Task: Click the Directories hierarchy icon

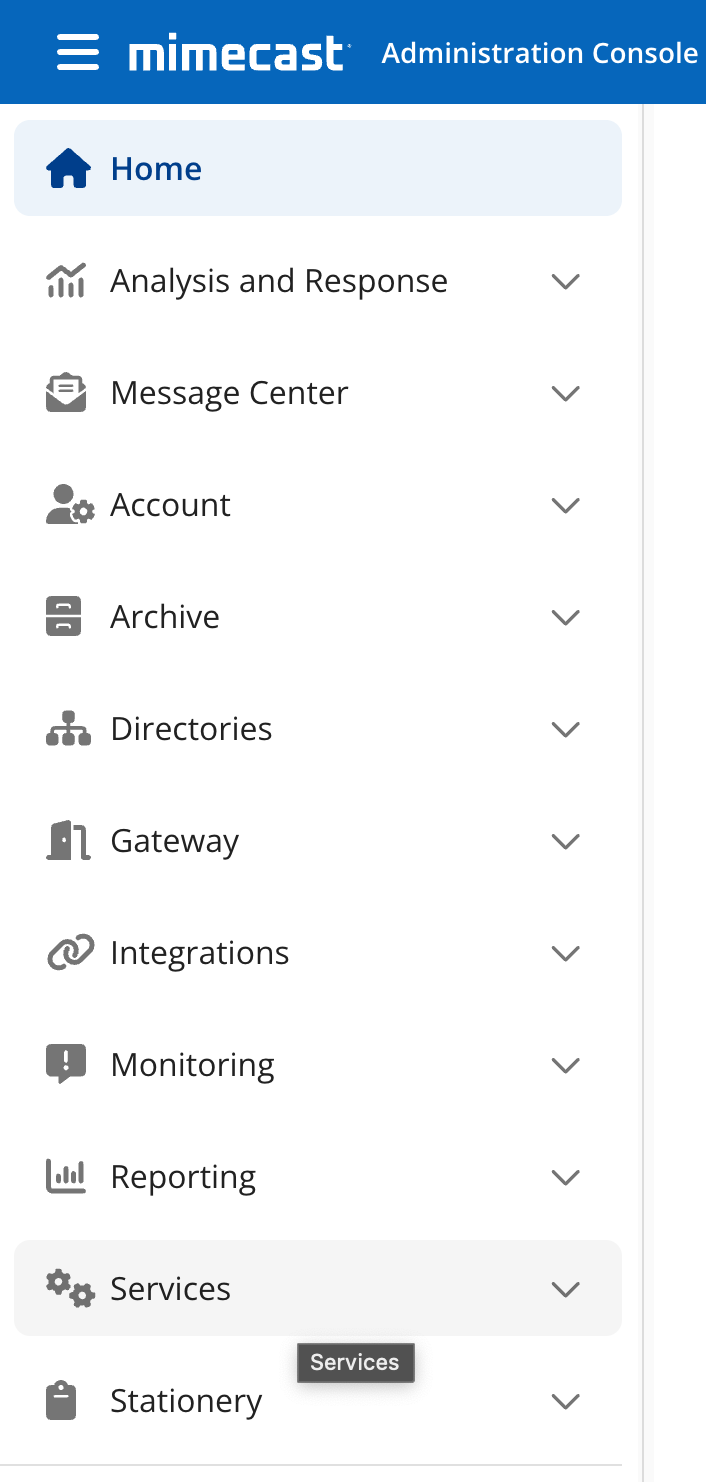Action: 68,729
